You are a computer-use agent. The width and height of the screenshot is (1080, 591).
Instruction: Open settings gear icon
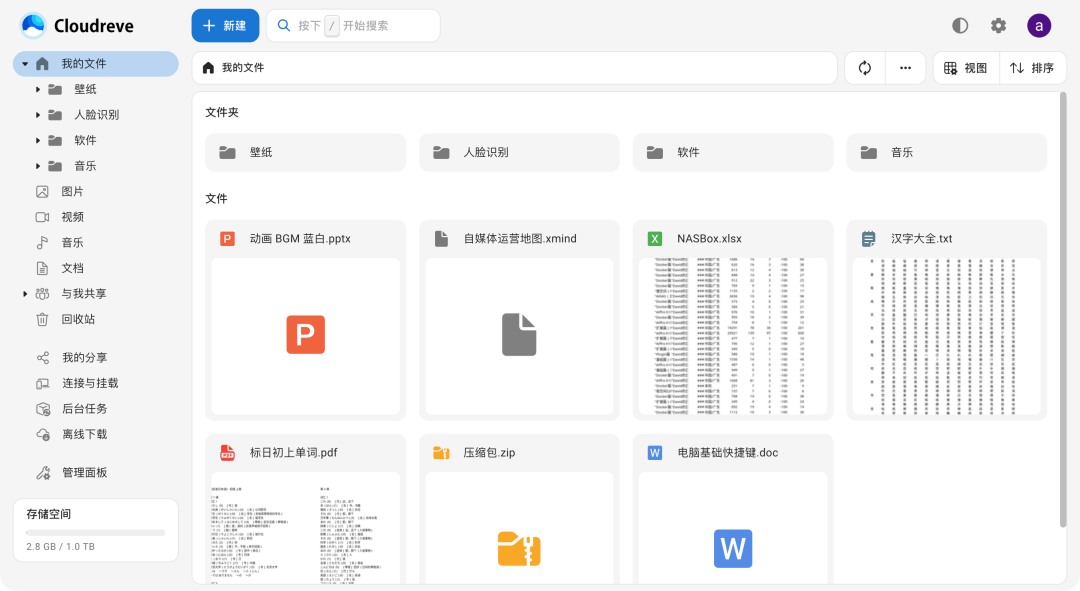tap(998, 26)
